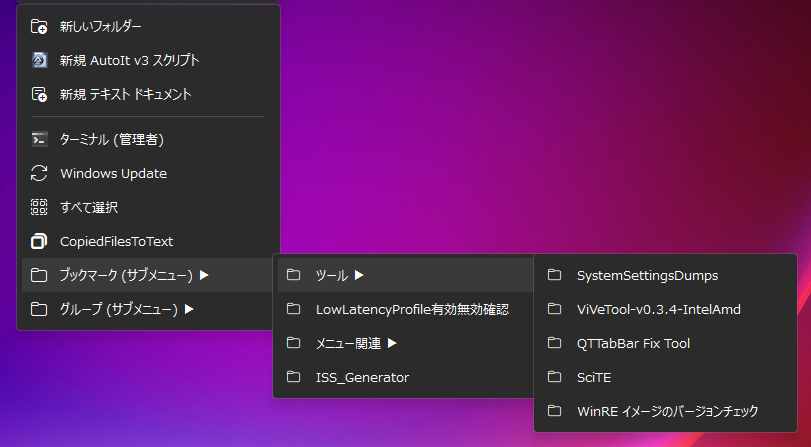This screenshot has width=811, height=447.
Task: Open the ISS_Generator bookmark
Action: [x=406, y=377]
